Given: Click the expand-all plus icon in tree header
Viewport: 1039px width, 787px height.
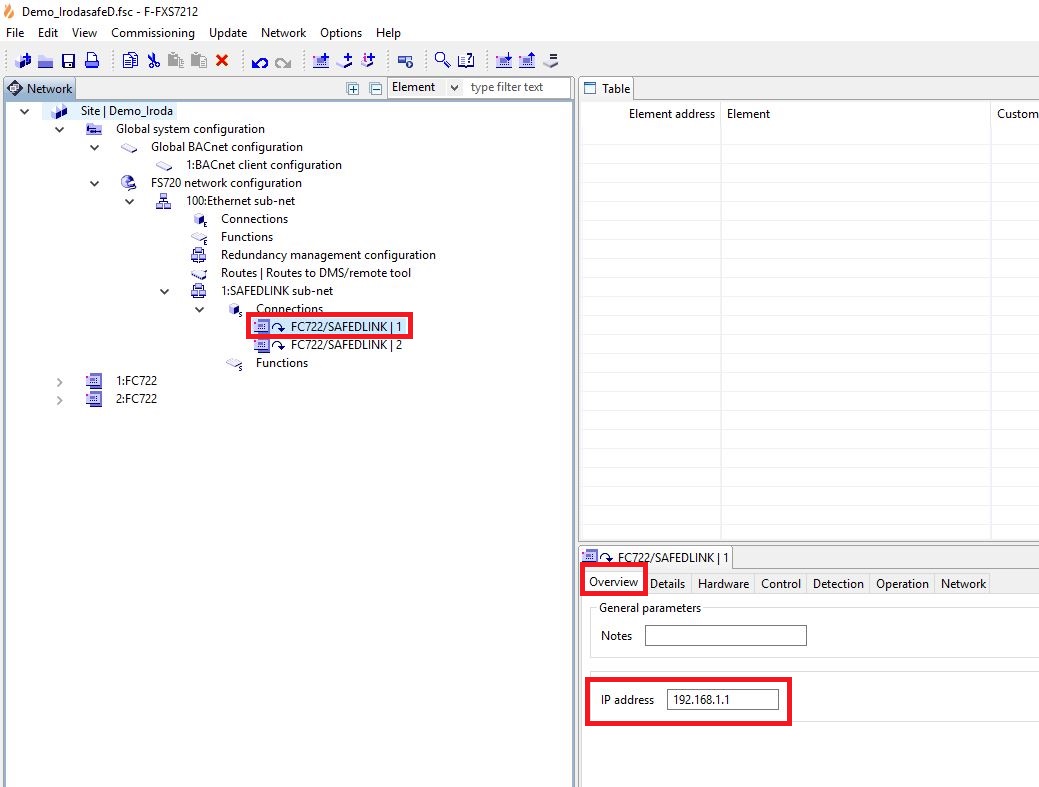Looking at the screenshot, I should (x=353, y=88).
